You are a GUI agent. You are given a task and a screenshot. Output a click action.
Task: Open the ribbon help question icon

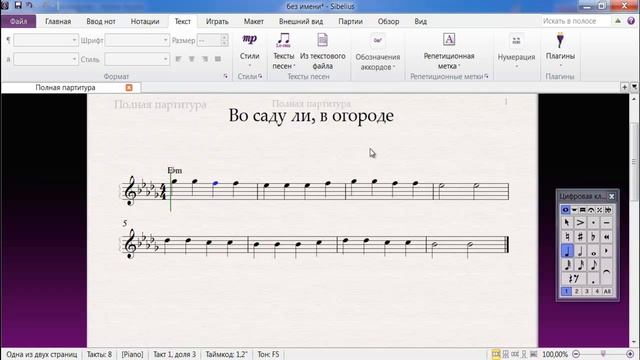[631, 21]
